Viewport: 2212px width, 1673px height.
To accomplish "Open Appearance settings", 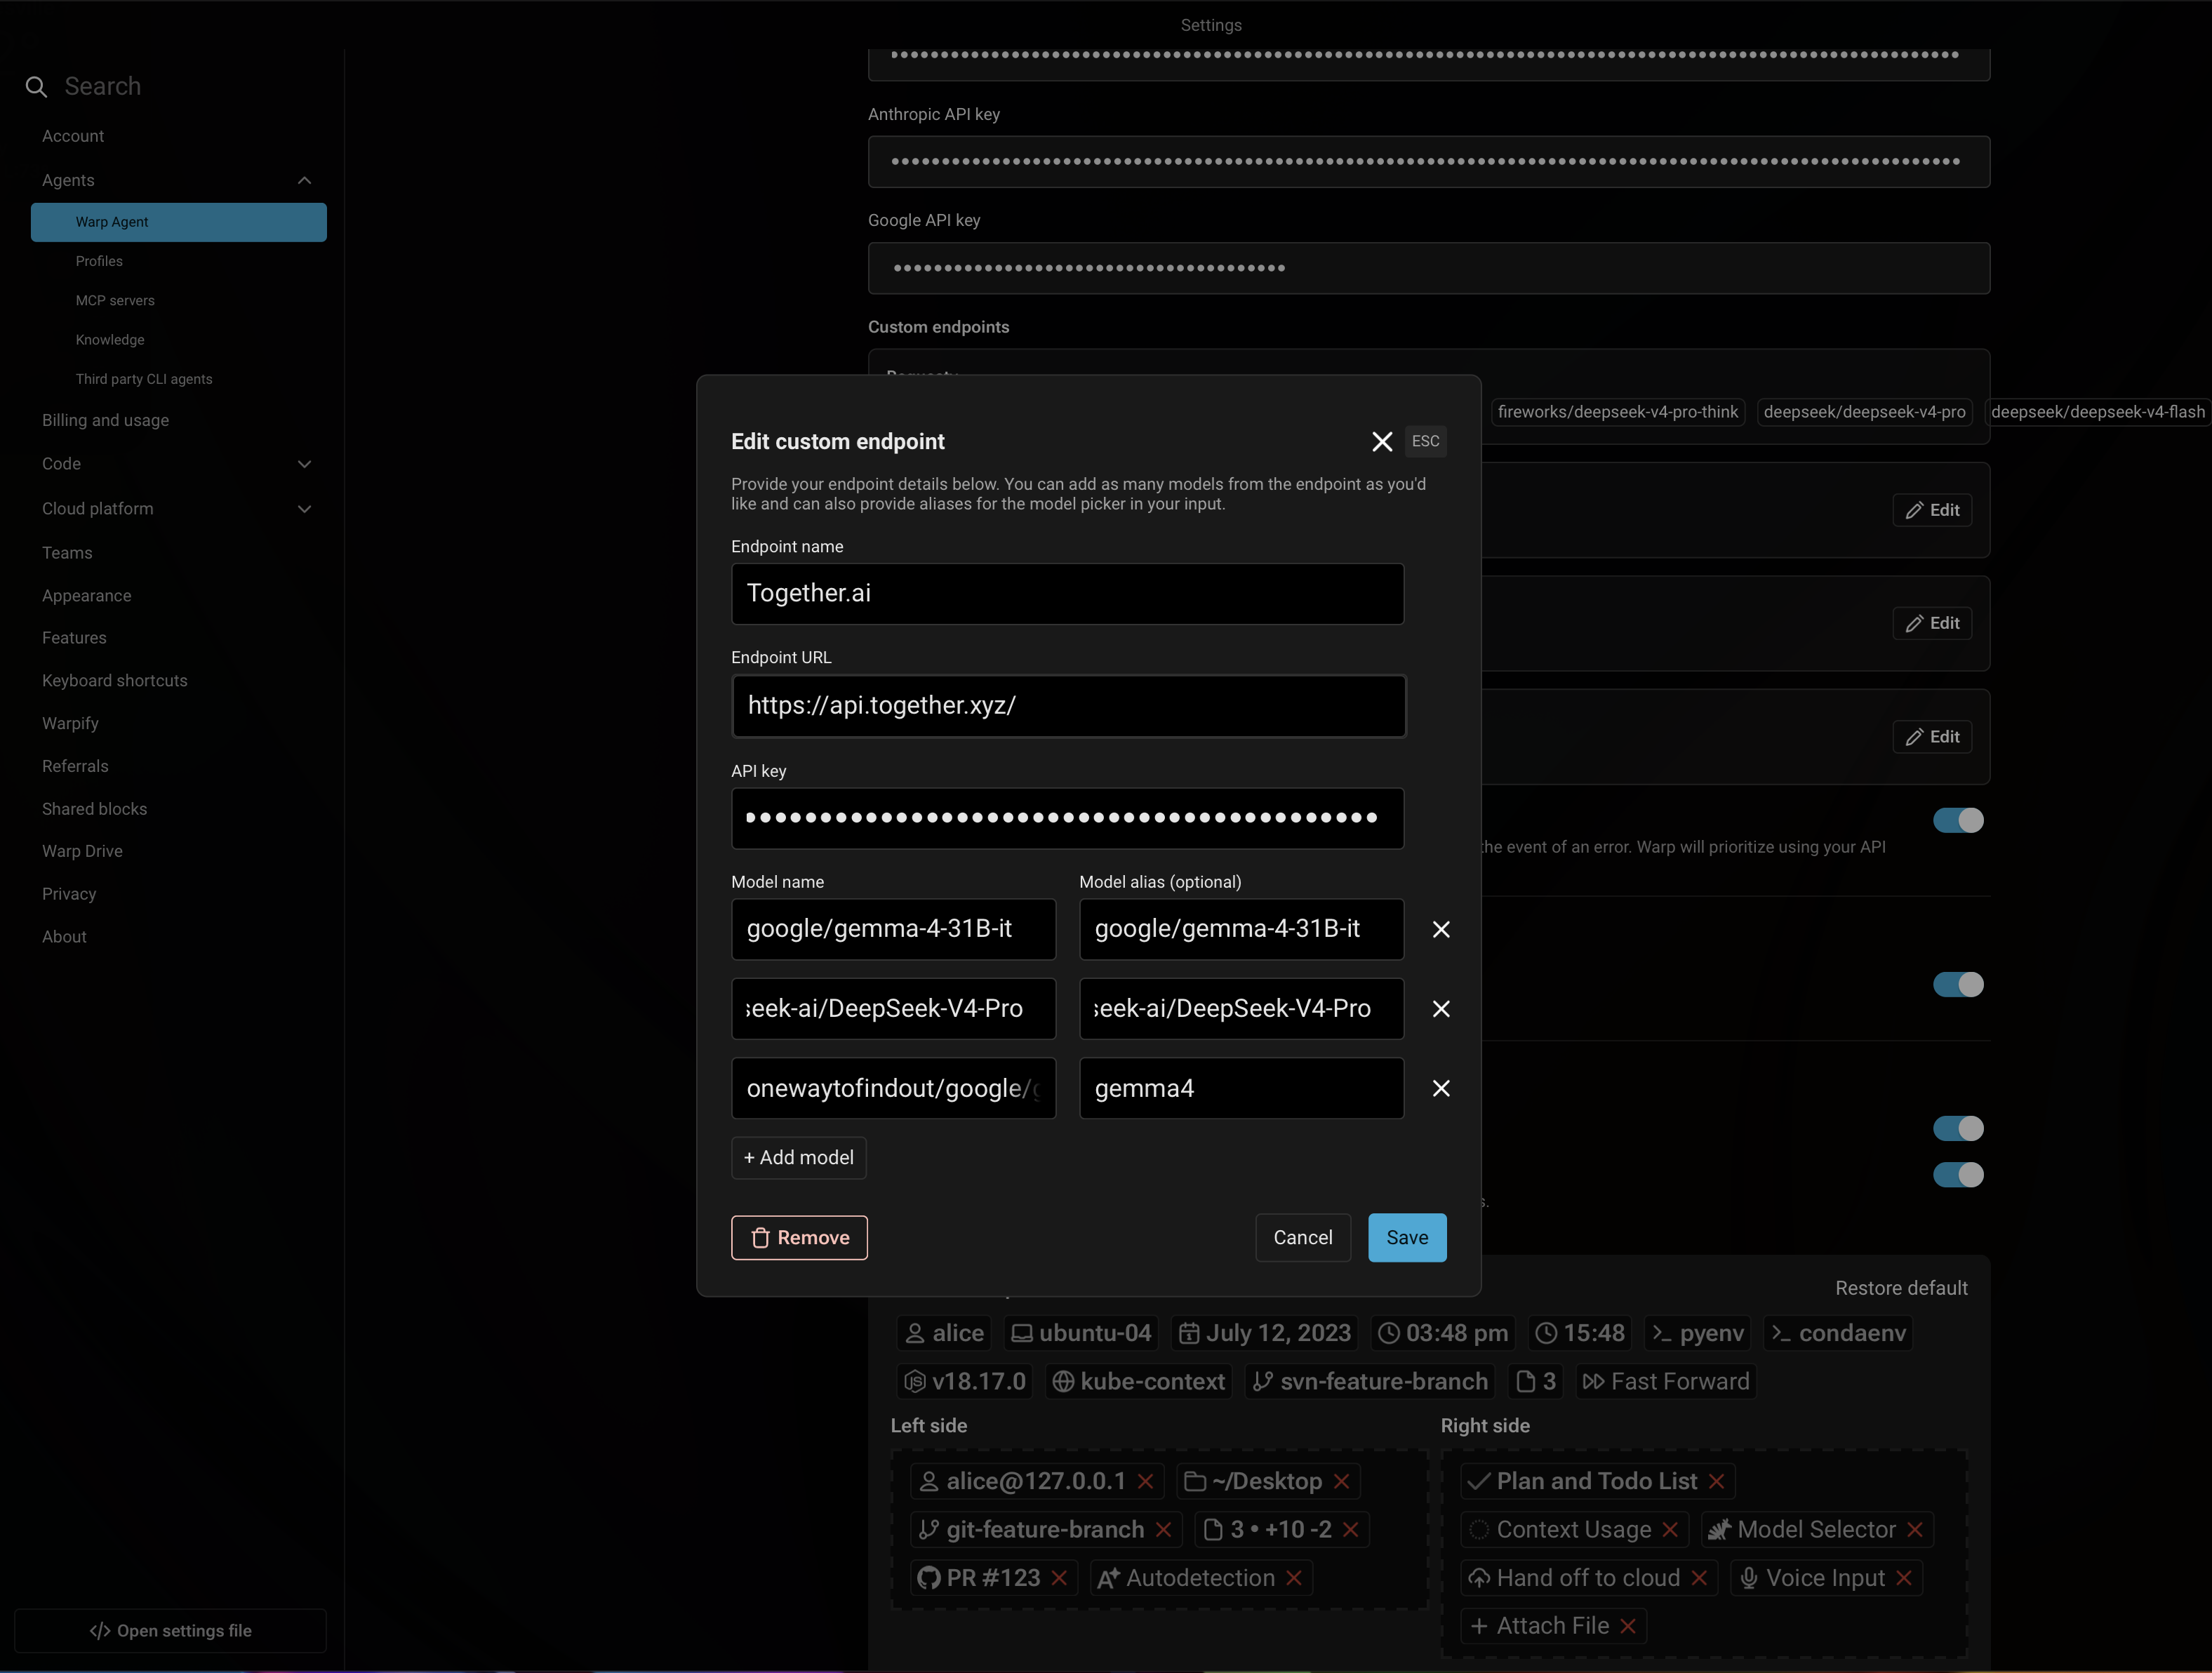I will tap(86, 596).
